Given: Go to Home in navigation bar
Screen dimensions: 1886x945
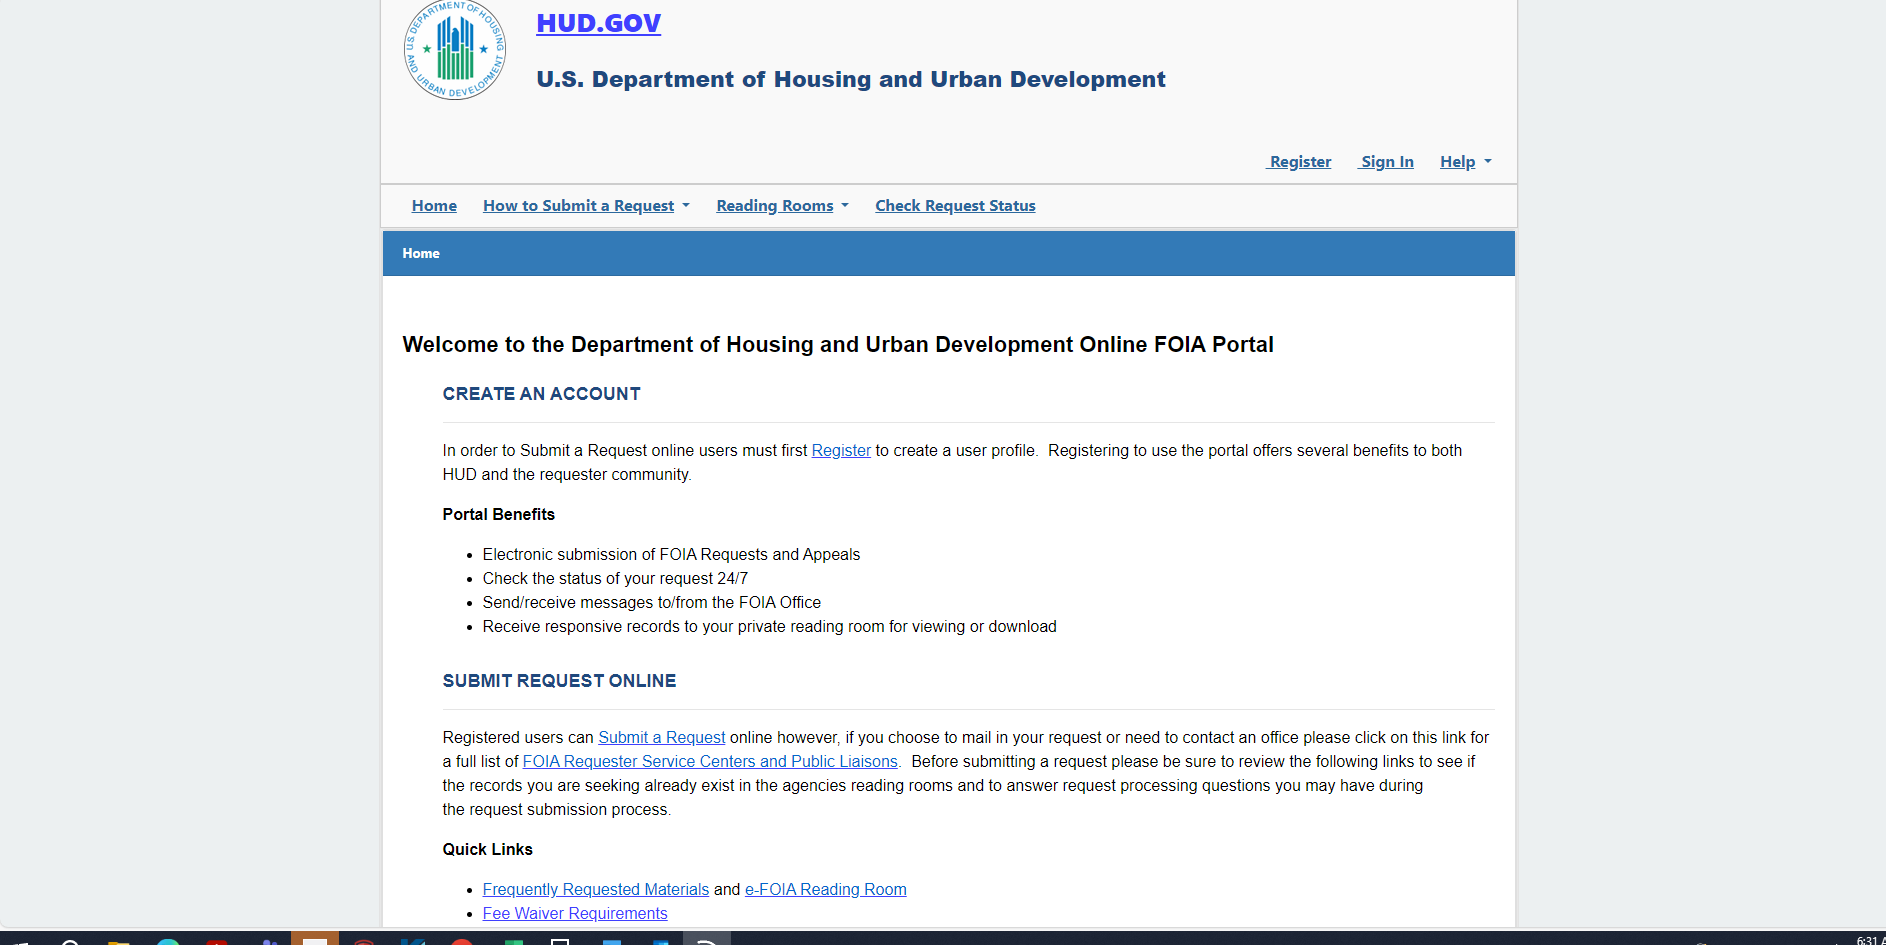Looking at the screenshot, I should [x=434, y=206].
